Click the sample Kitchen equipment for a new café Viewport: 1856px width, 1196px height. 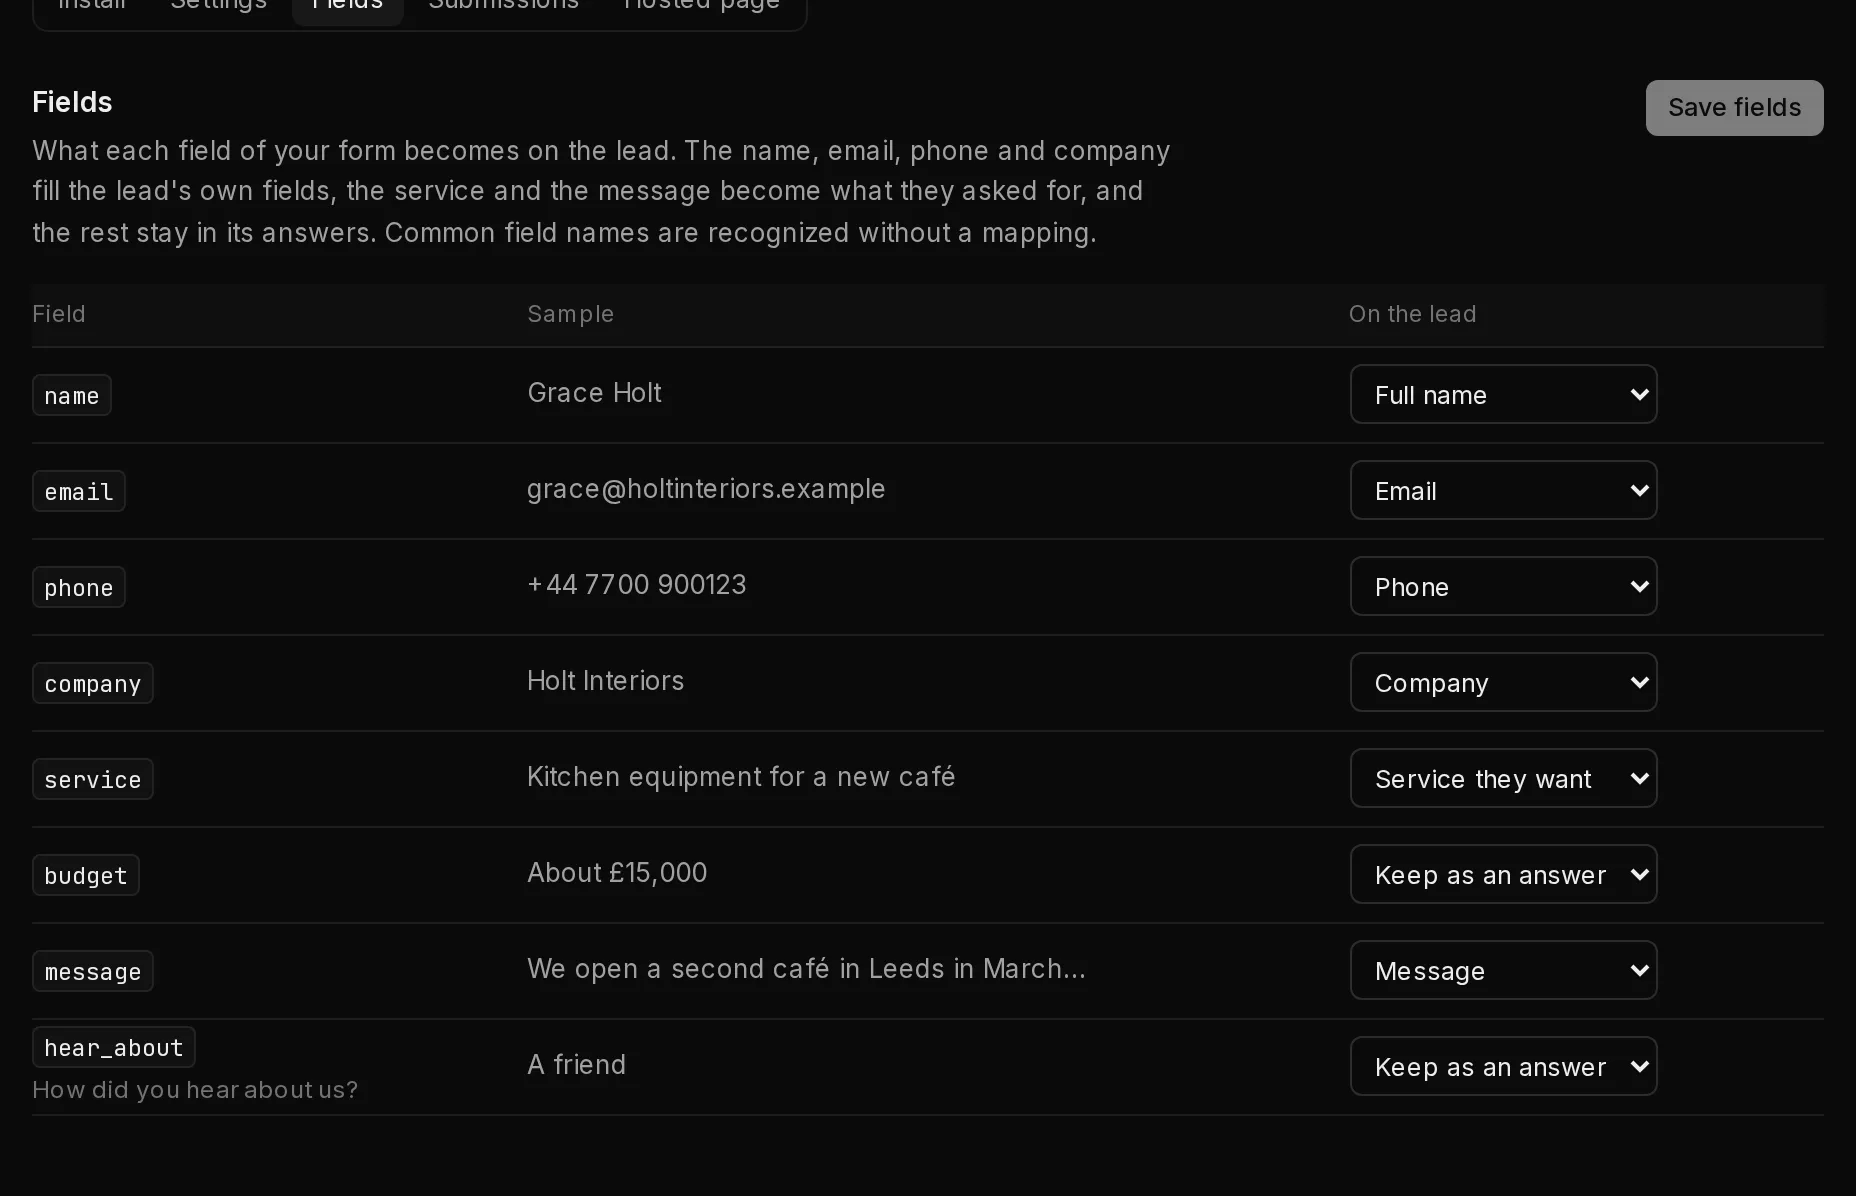pyautogui.click(x=741, y=777)
